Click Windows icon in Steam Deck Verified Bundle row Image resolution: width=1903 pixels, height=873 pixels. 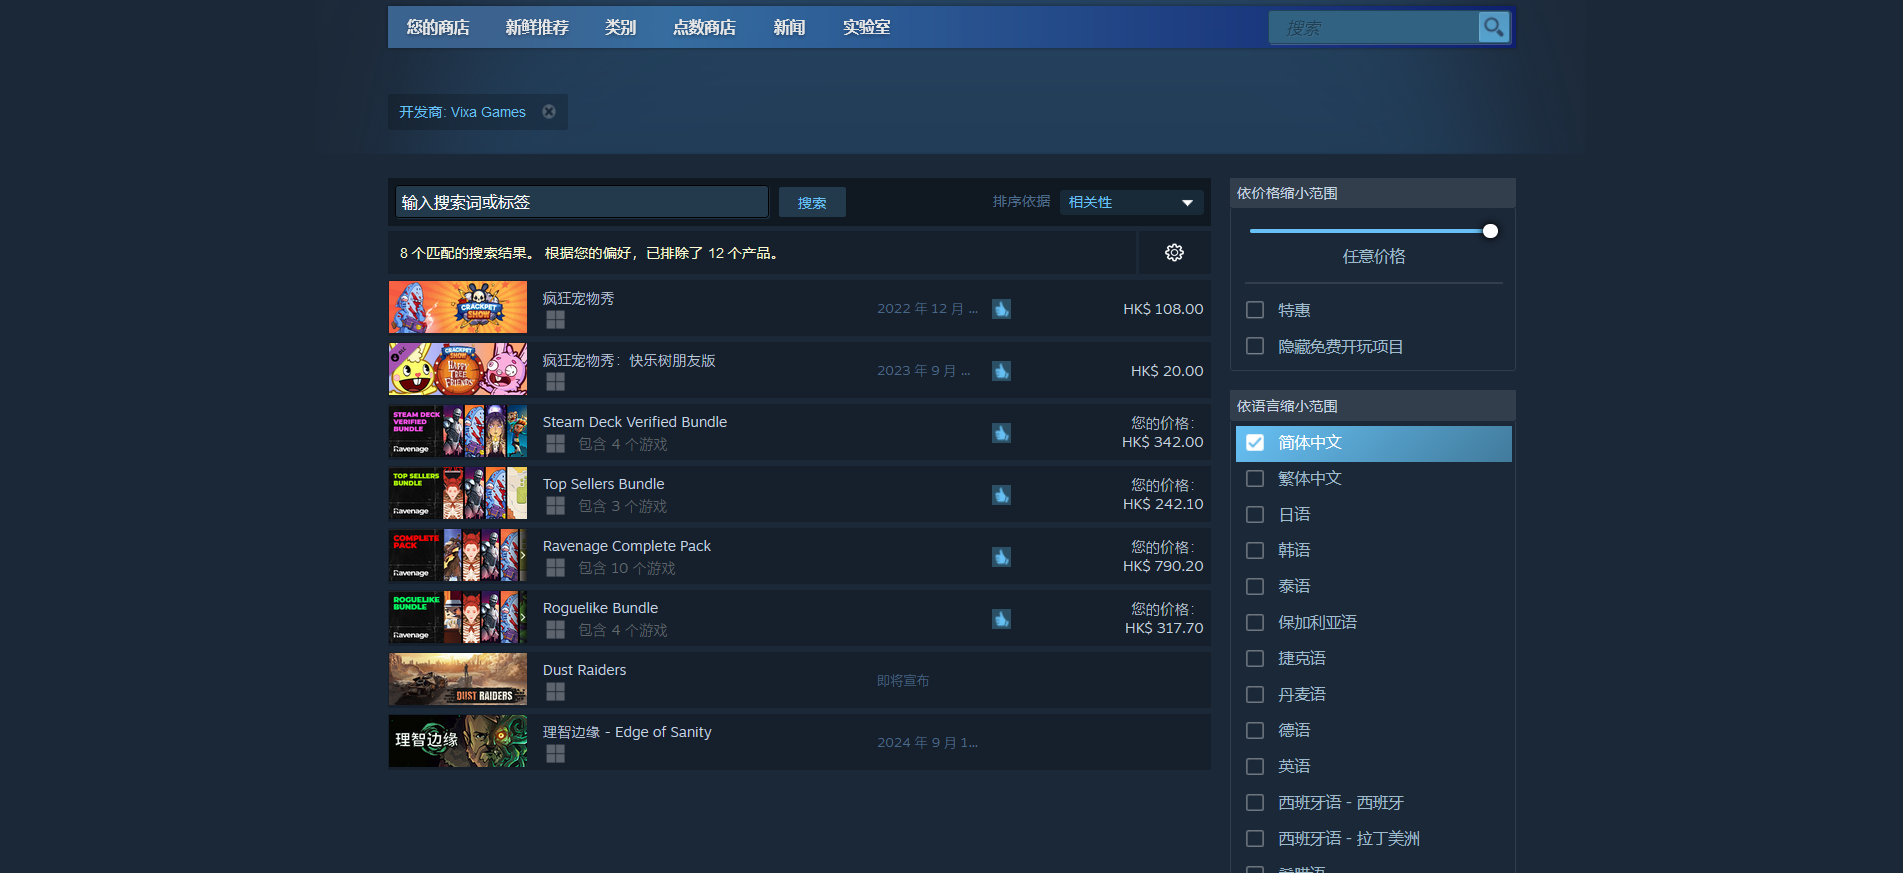coord(555,444)
